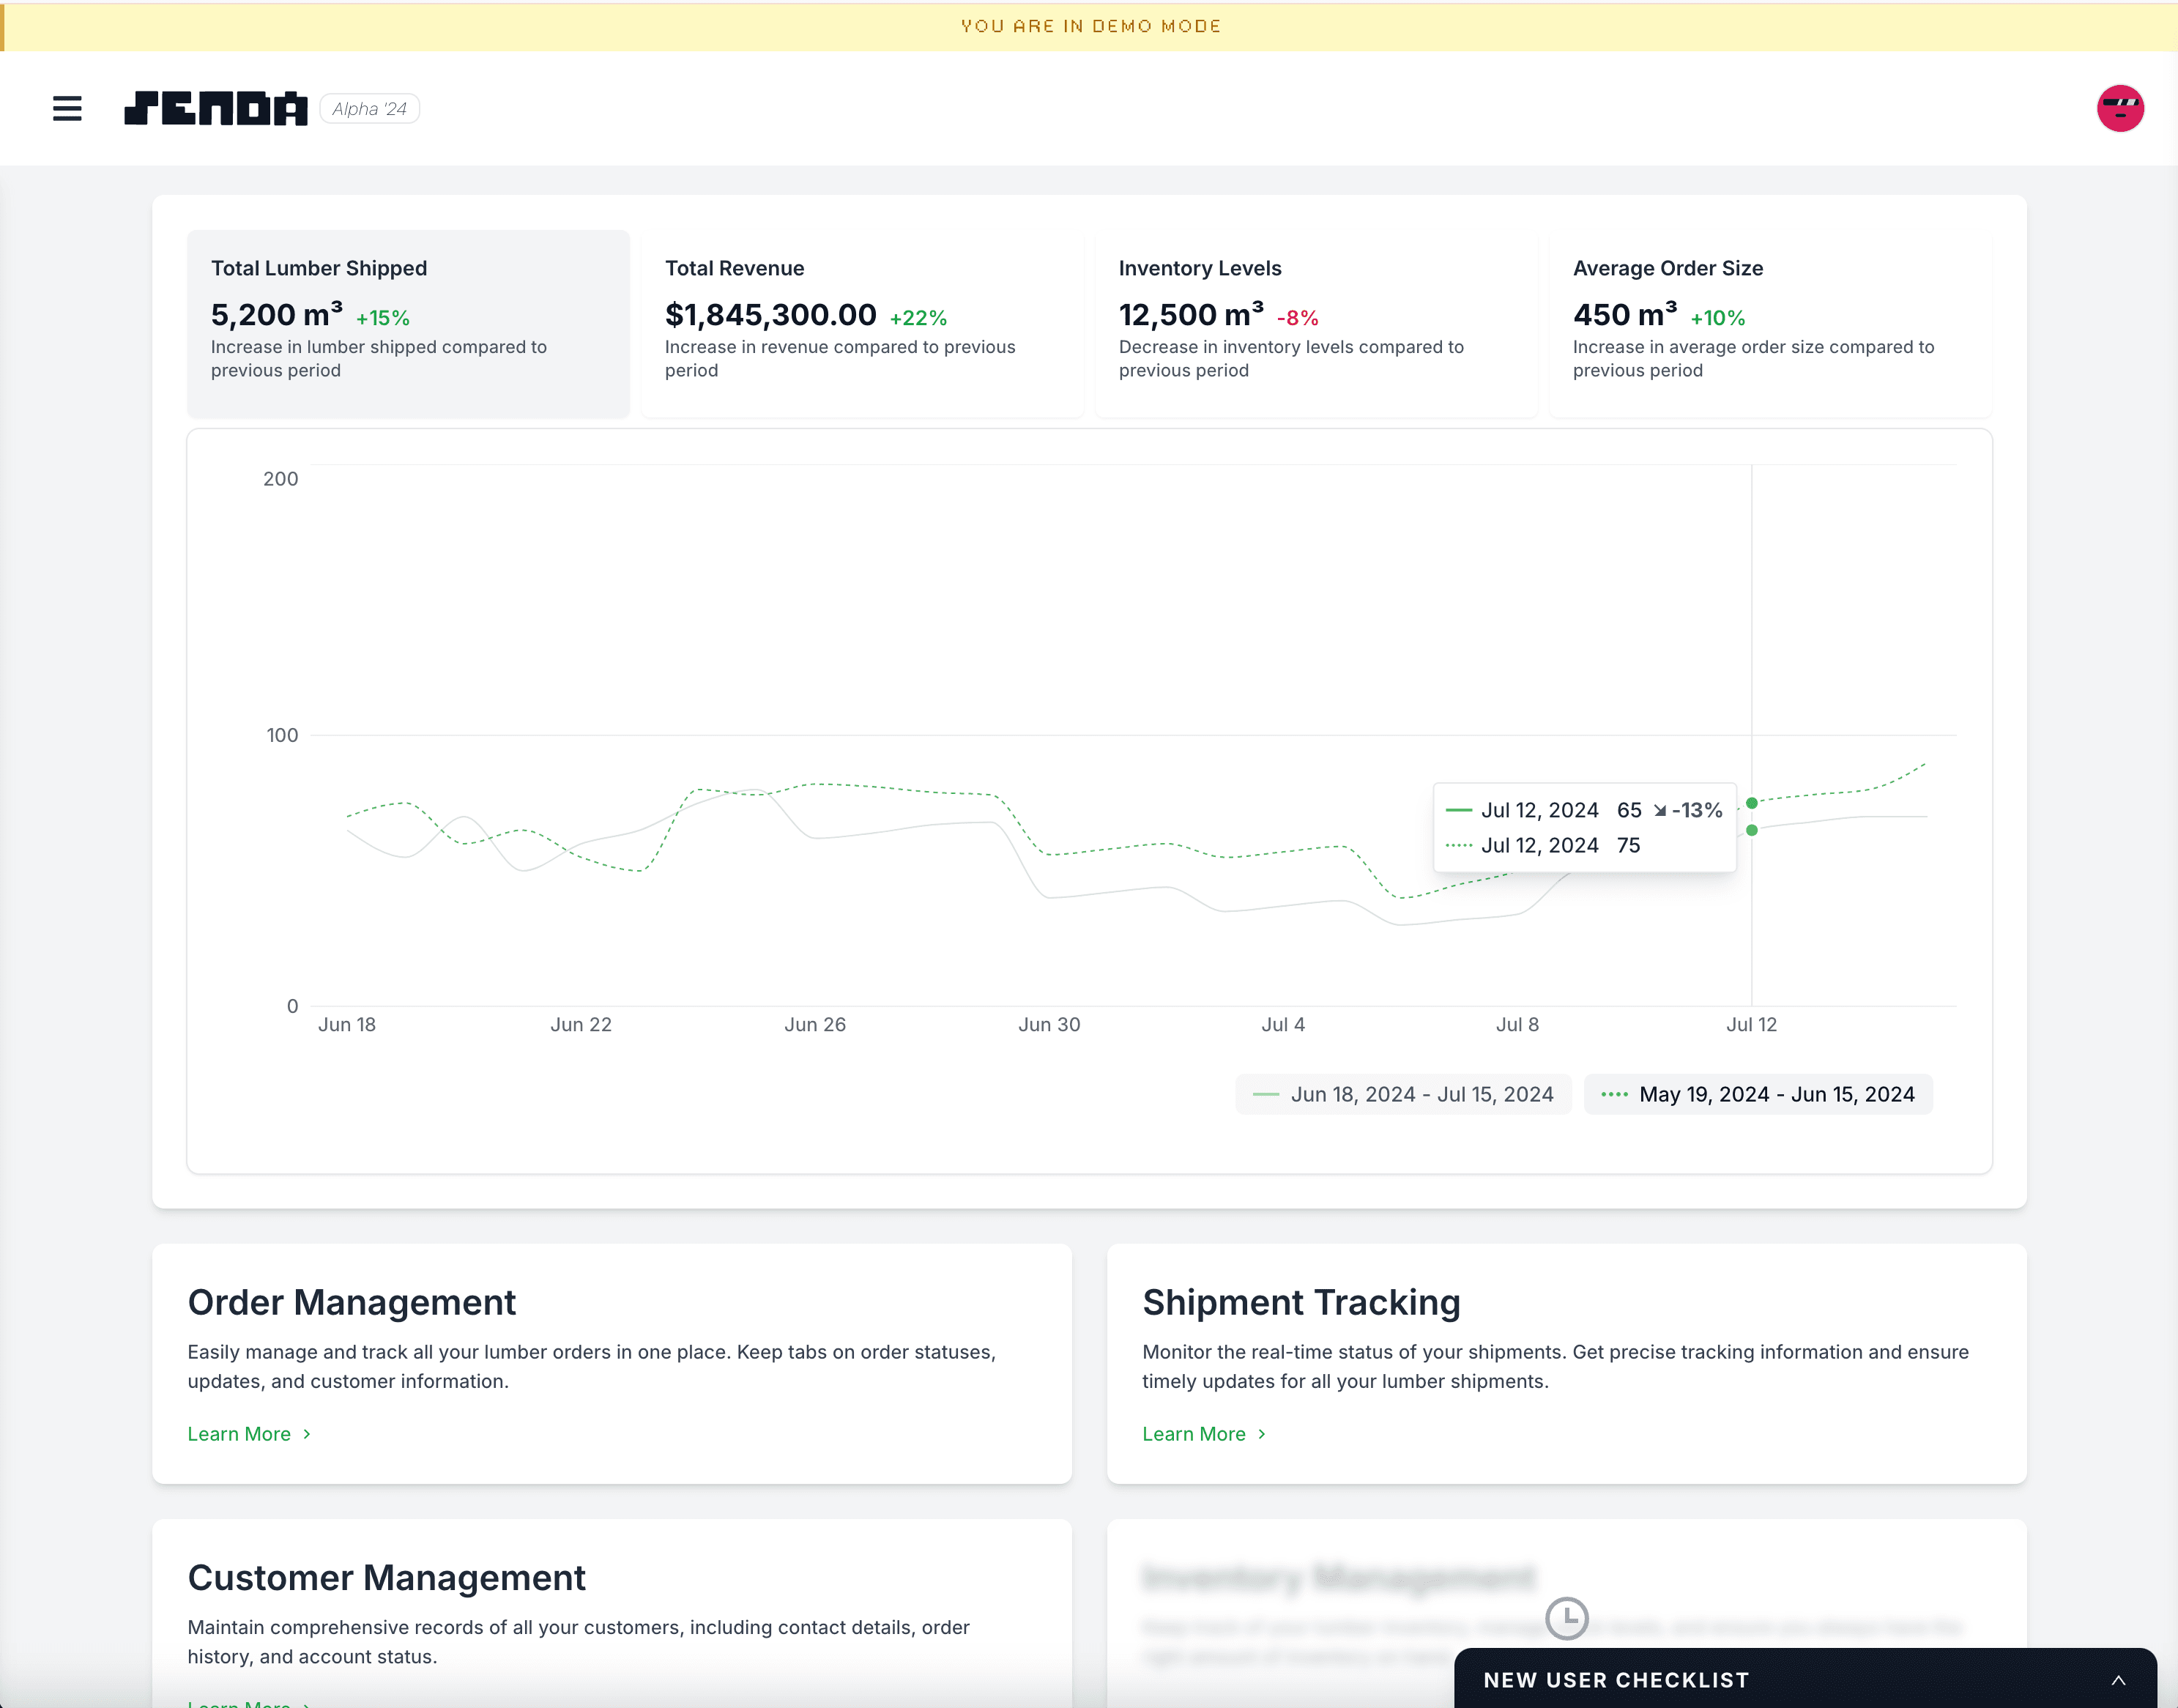
Task: Open the user avatar menu
Action: 2120,108
